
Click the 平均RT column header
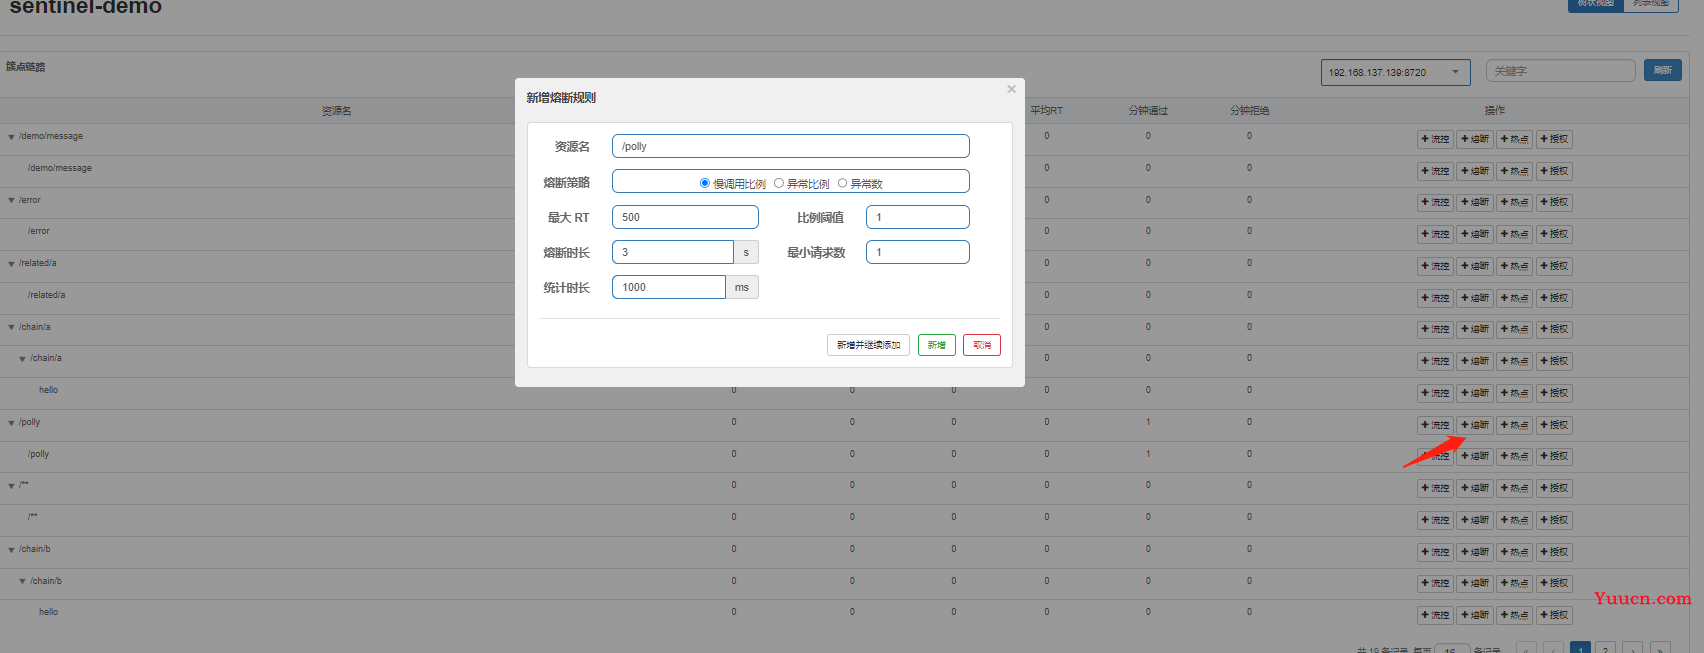point(1046,111)
